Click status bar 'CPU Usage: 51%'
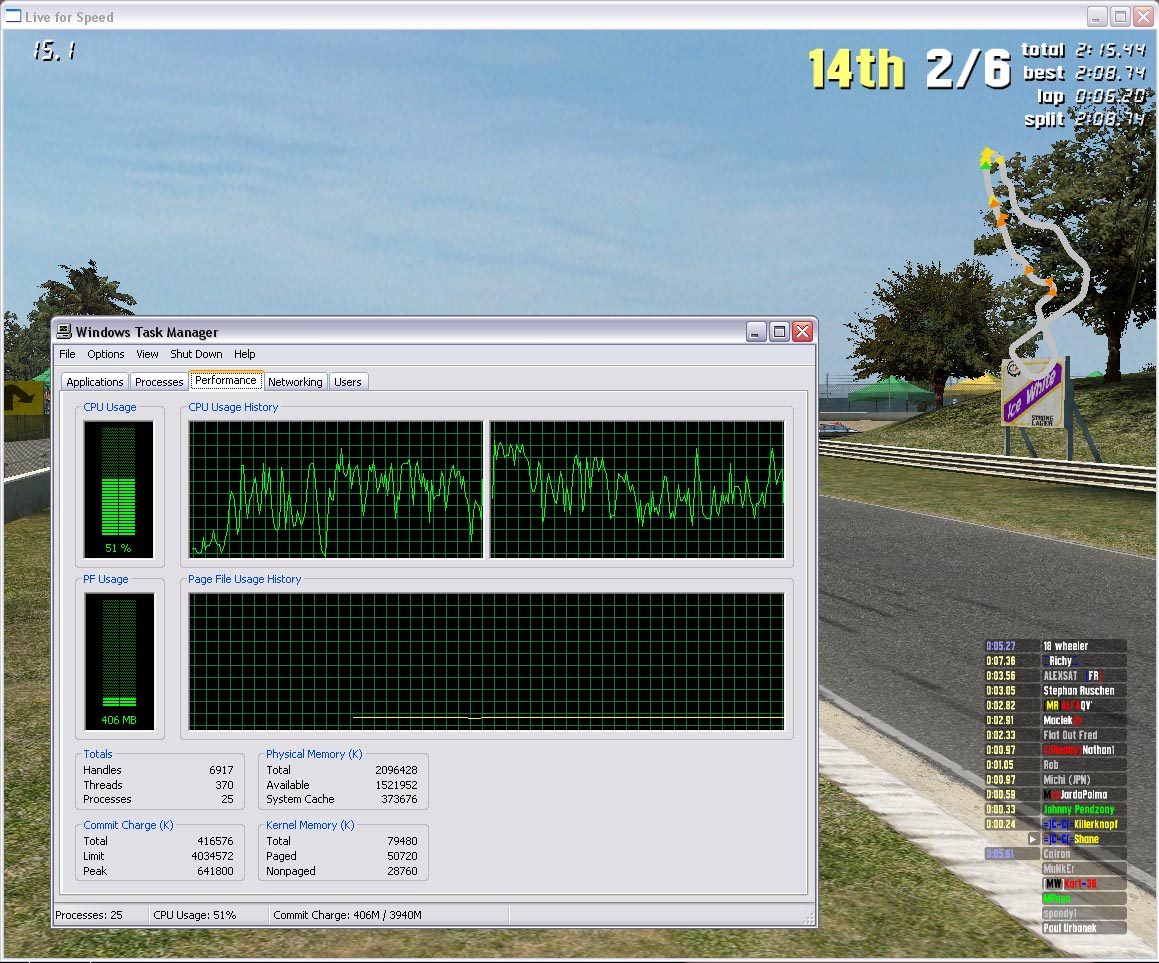Image resolution: width=1159 pixels, height=963 pixels. point(194,915)
